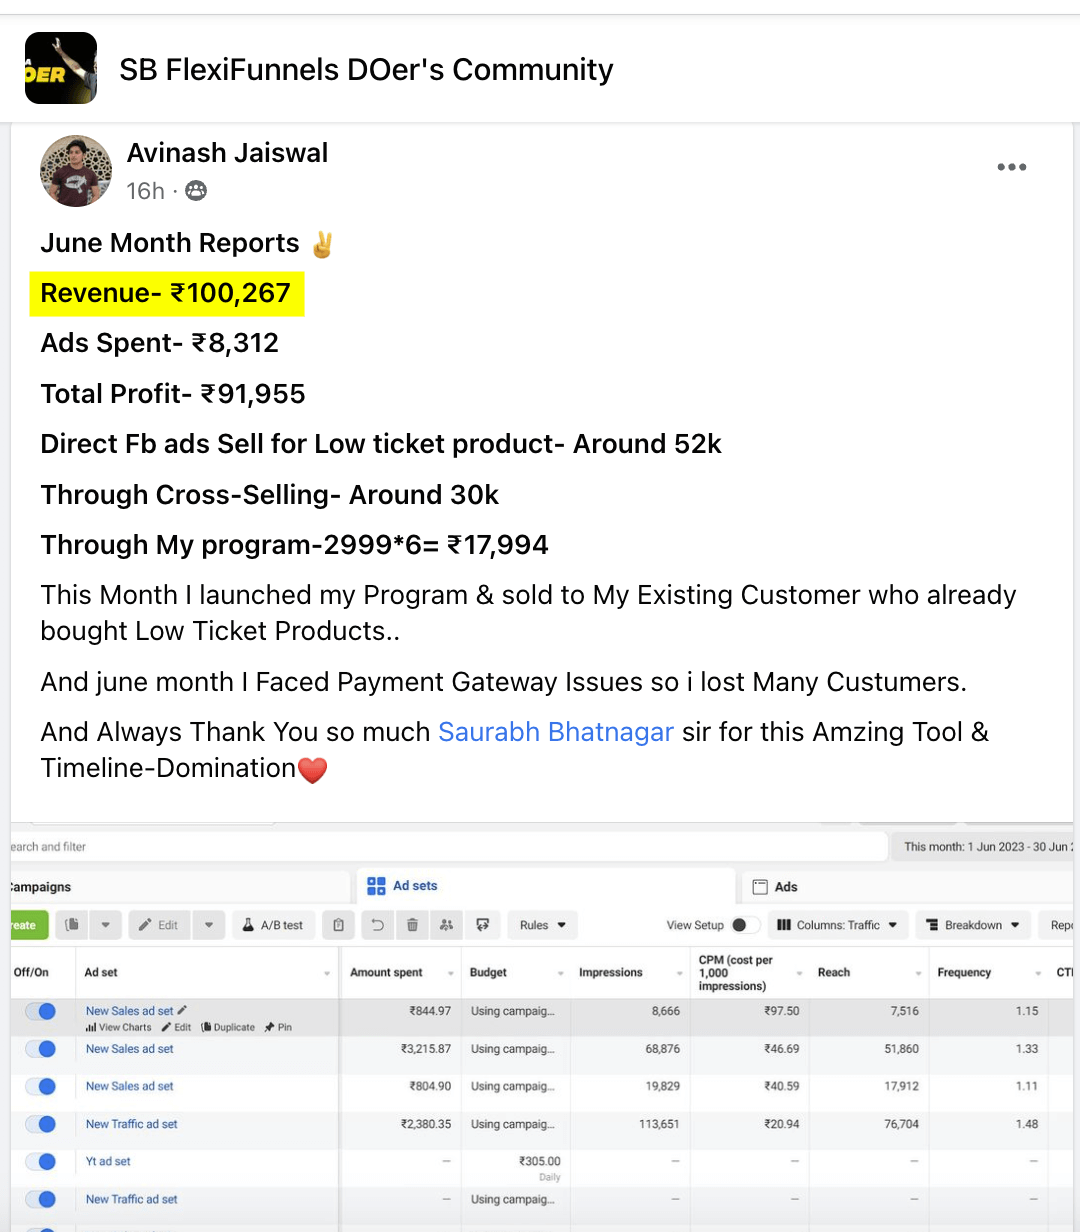This screenshot has width=1080, height=1232.
Task: Disable the first New Traffic ad set
Action: click(x=41, y=1124)
